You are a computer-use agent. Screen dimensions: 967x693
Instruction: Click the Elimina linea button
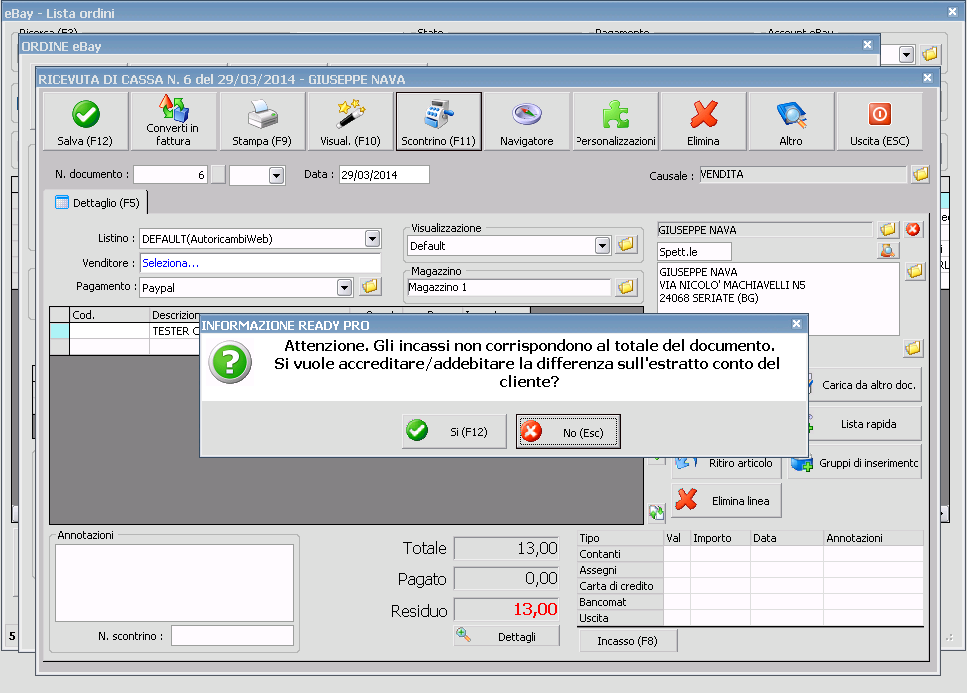[726, 500]
